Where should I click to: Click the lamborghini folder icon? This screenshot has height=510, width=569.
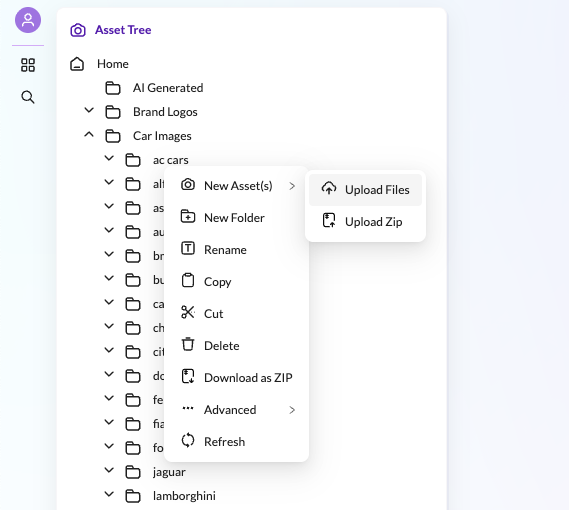[133, 496]
